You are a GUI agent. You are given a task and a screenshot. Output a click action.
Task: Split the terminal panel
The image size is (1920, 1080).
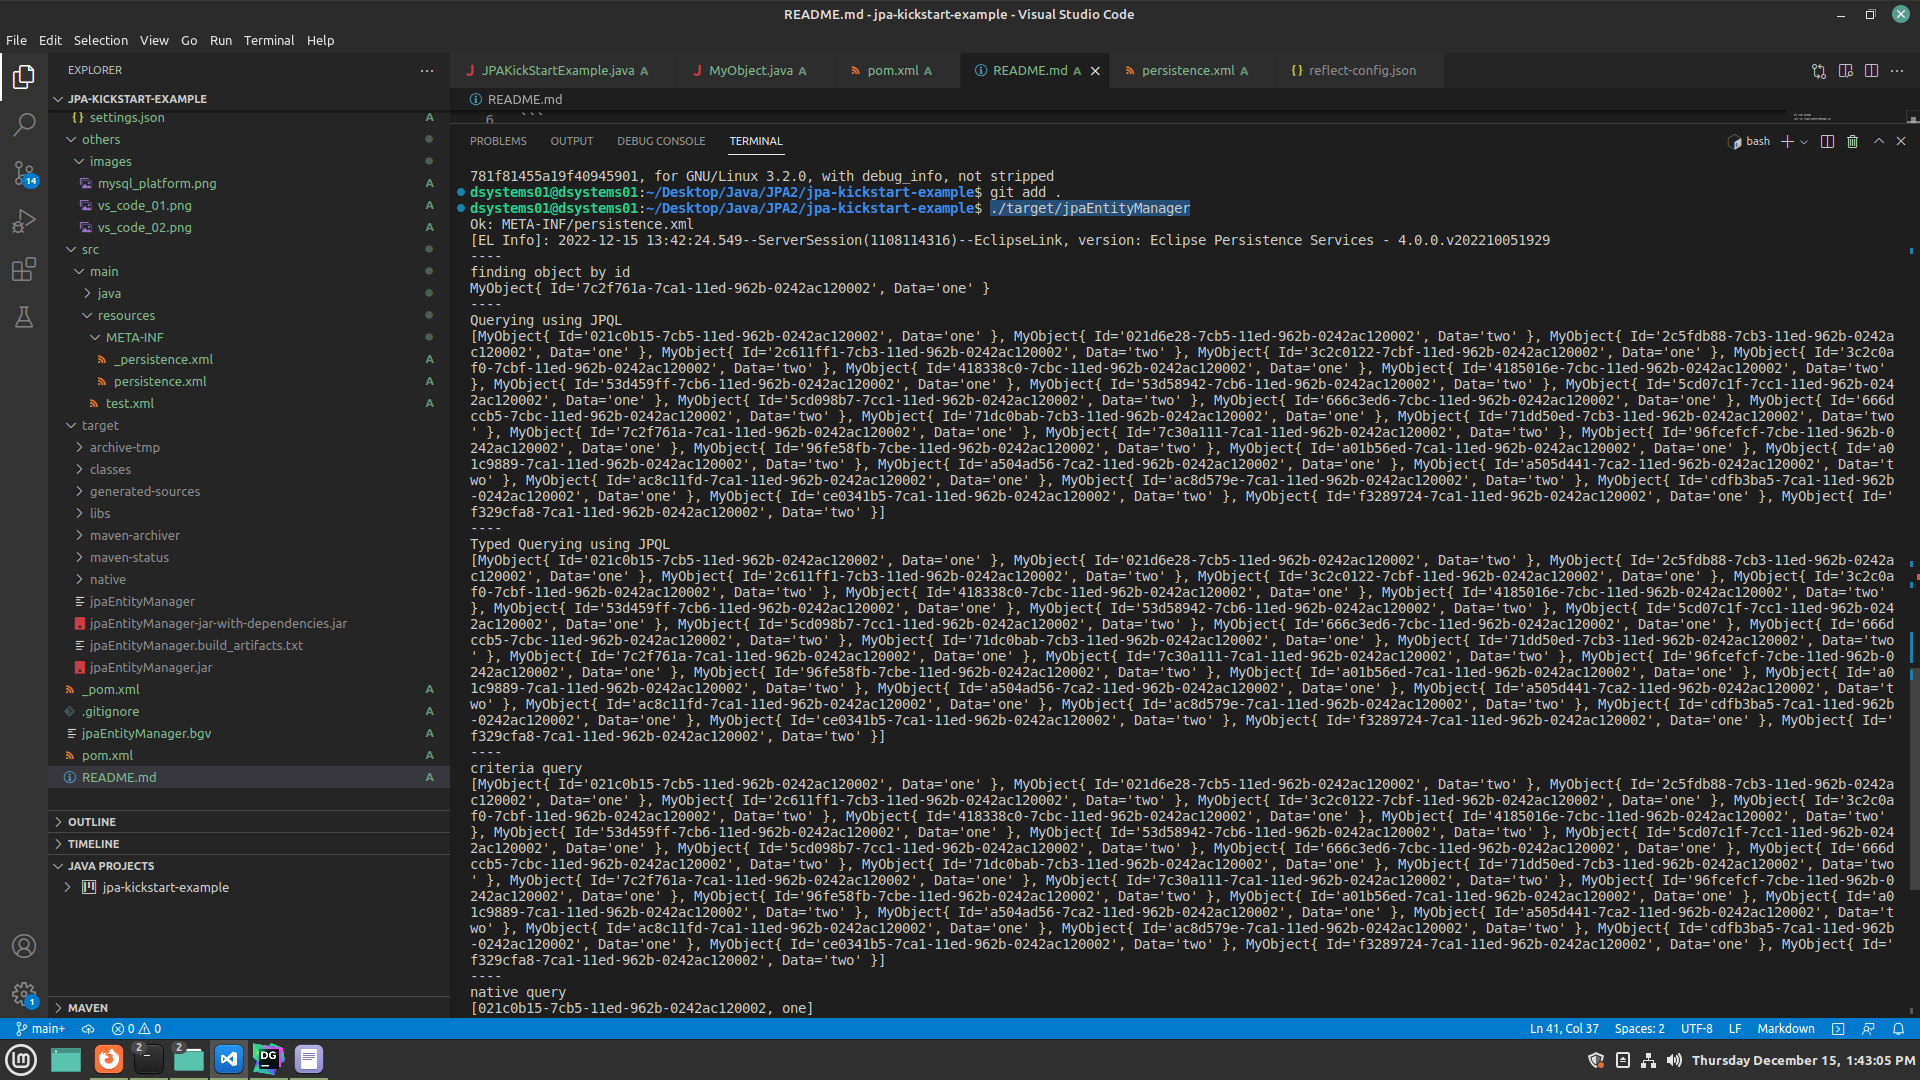click(x=1827, y=142)
